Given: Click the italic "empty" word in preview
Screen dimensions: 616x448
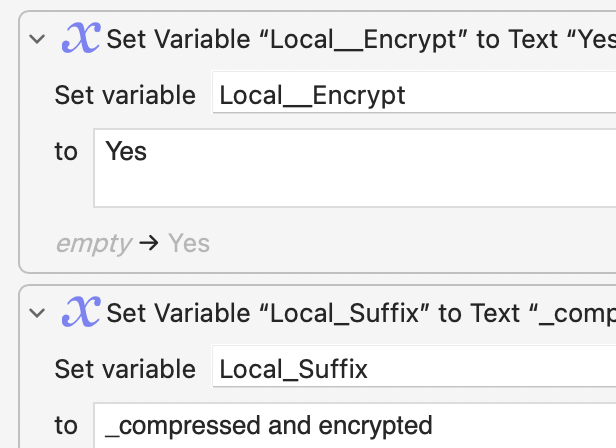Looking at the screenshot, I should click(x=93, y=243).
